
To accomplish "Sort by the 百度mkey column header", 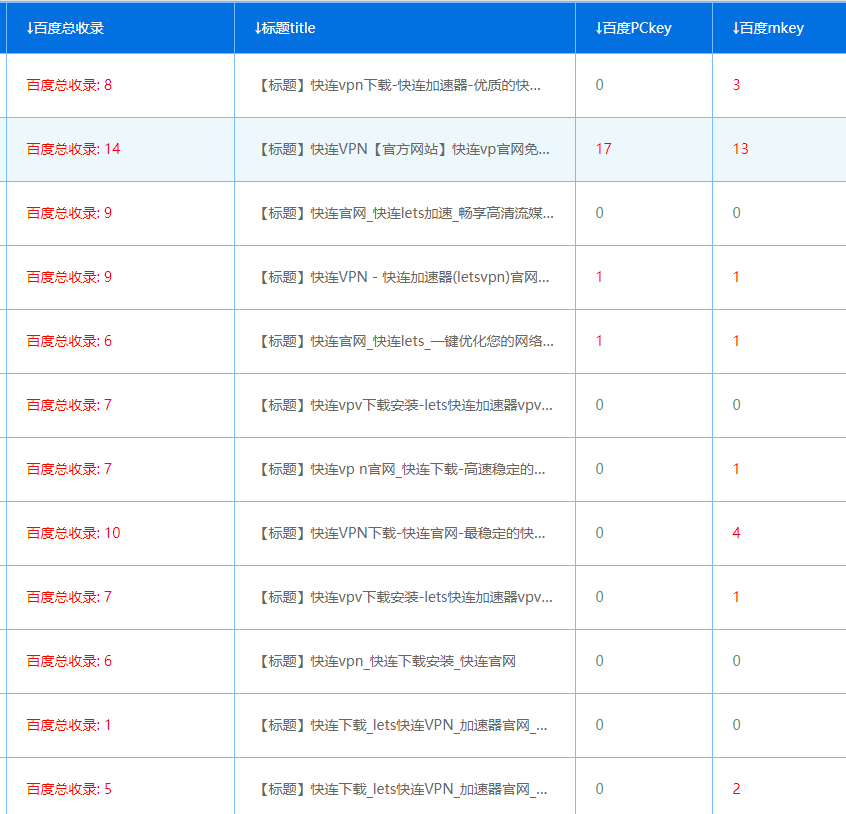I will (x=768, y=28).
